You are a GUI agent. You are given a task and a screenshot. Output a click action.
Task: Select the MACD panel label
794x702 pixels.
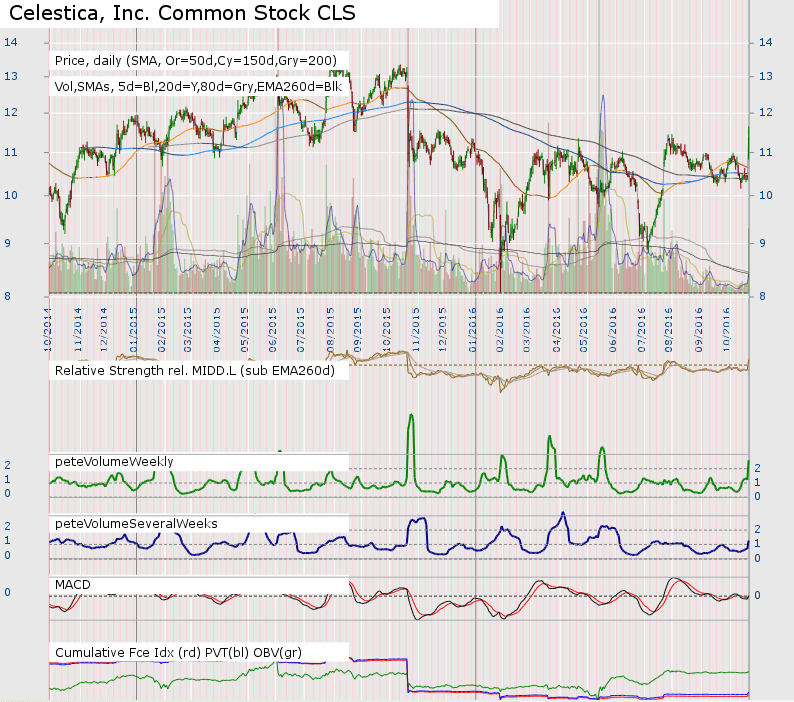coord(72,584)
